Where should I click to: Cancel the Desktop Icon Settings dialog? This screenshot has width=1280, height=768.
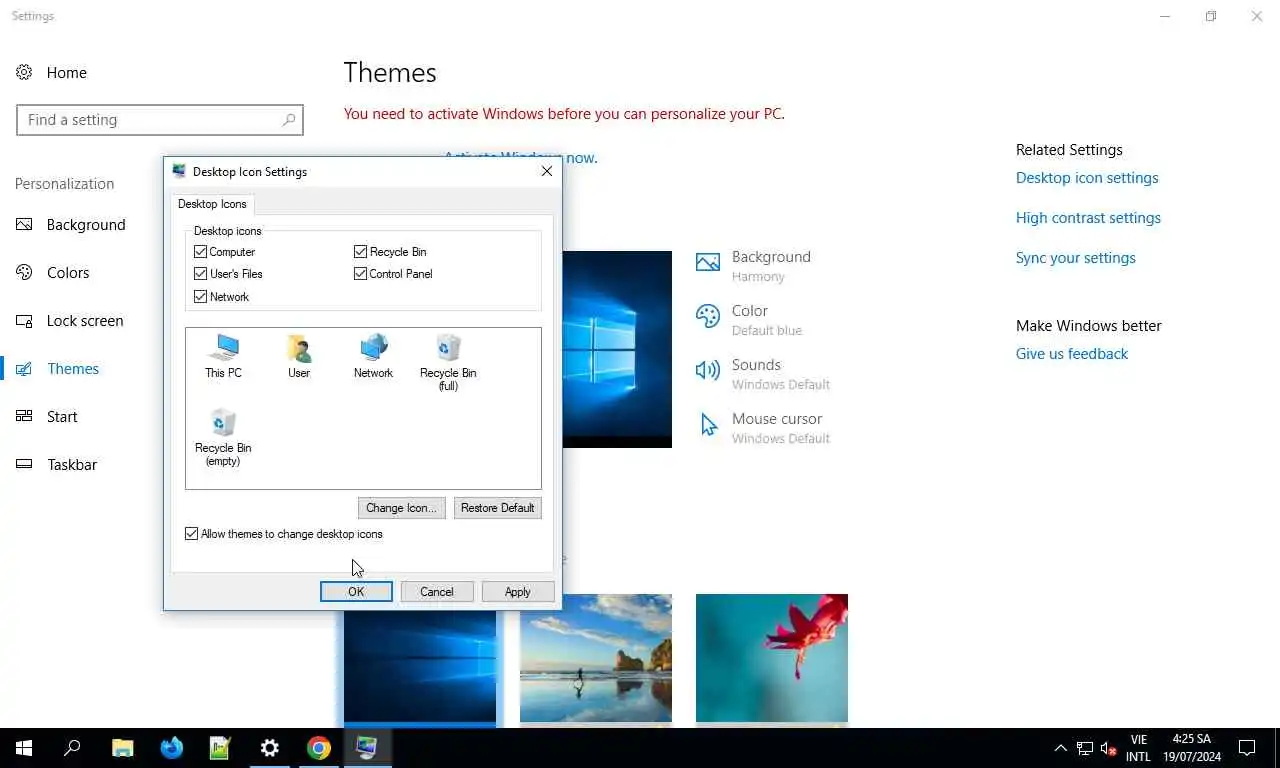437,592
